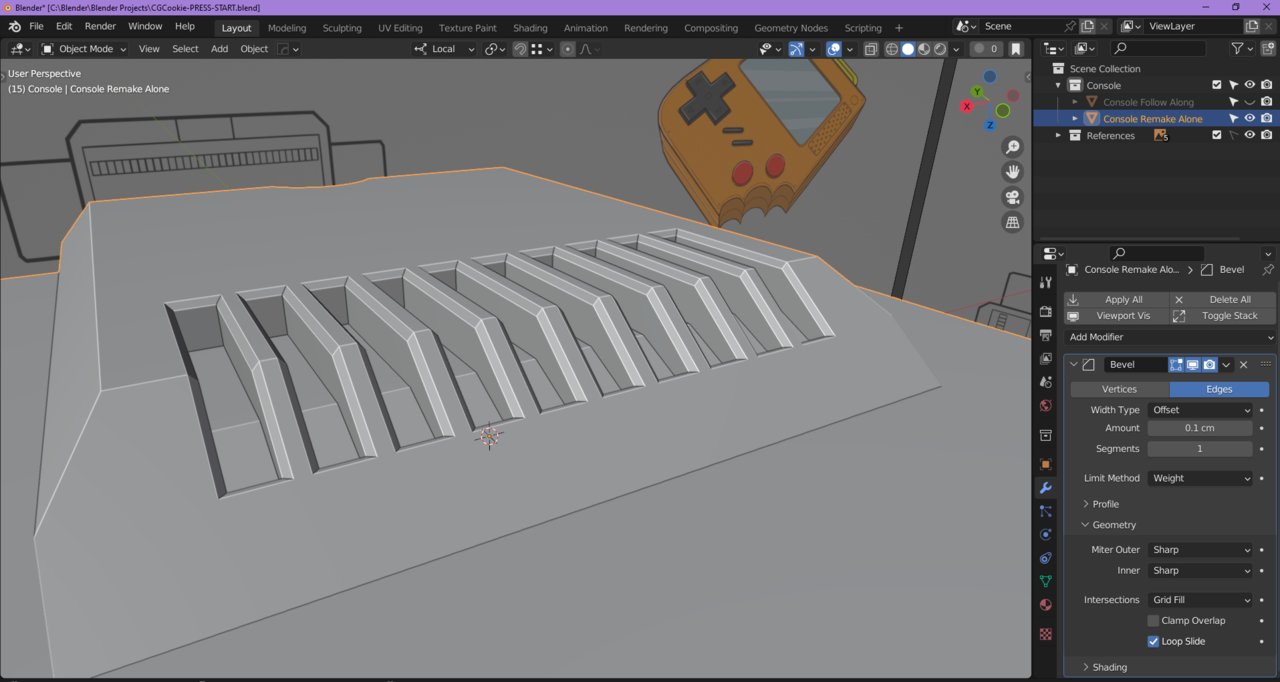This screenshot has width=1280, height=682.
Task: Toggle X-ray display in viewport header
Action: pyautogui.click(x=871, y=49)
